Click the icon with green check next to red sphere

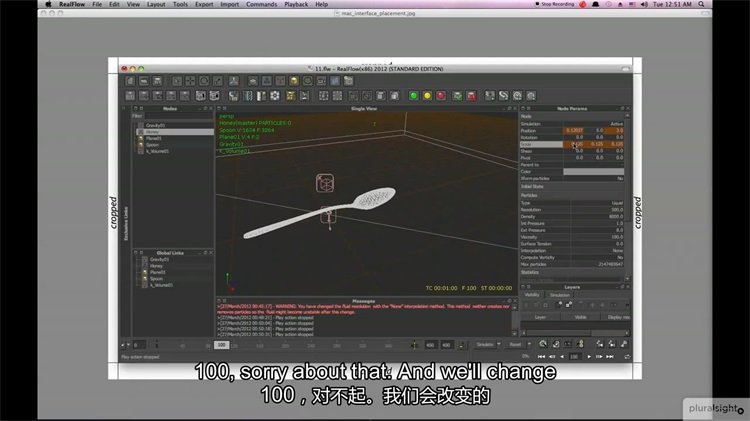point(458,96)
